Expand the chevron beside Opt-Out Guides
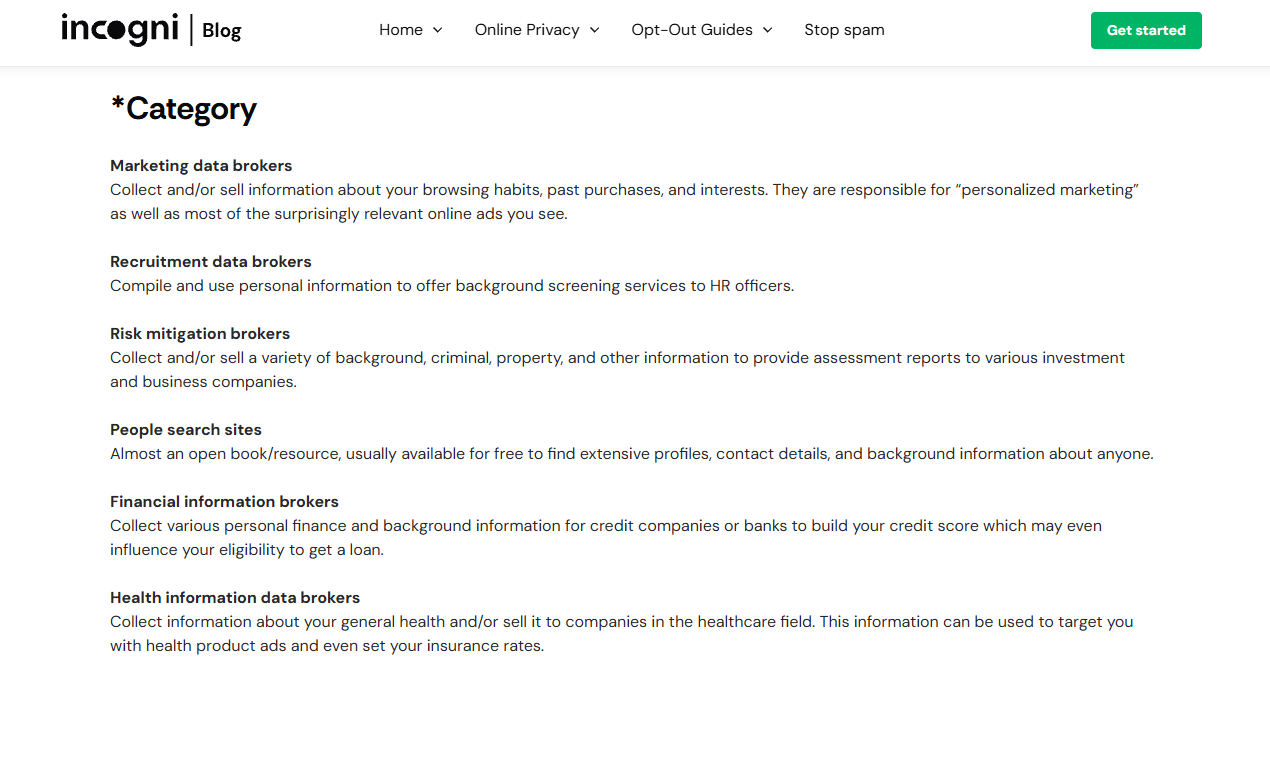Image resolution: width=1270 pixels, height=762 pixels. pyautogui.click(x=767, y=30)
